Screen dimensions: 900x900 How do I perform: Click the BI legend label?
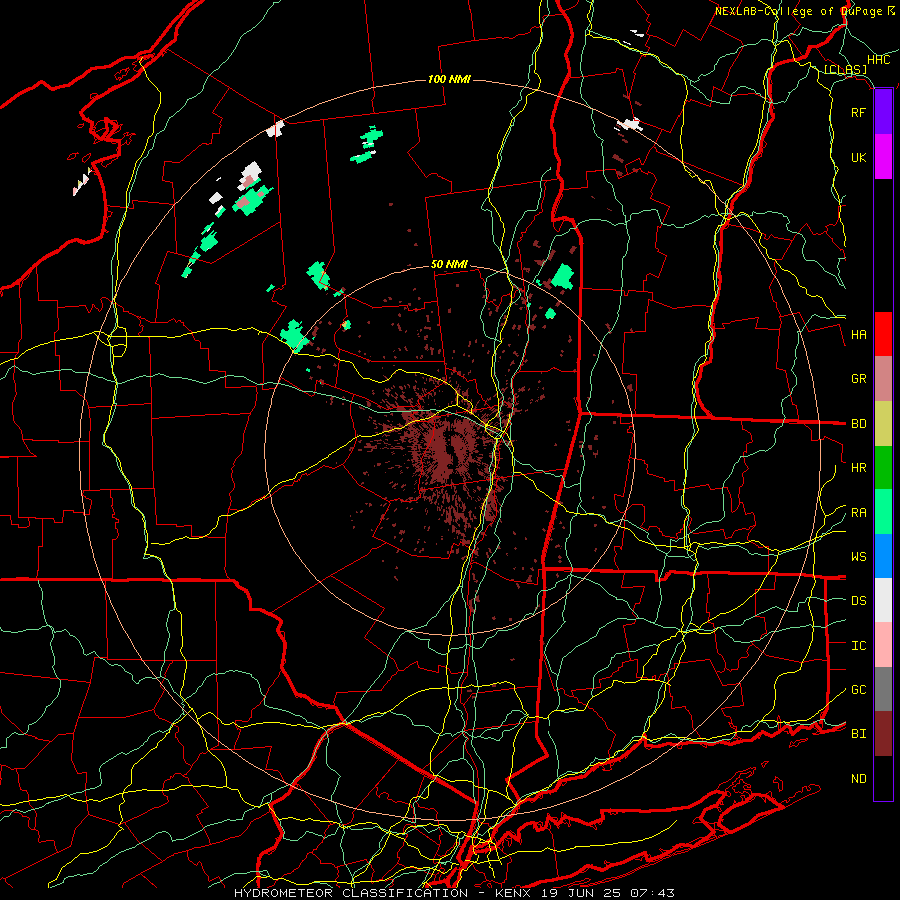tap(859, 734)
